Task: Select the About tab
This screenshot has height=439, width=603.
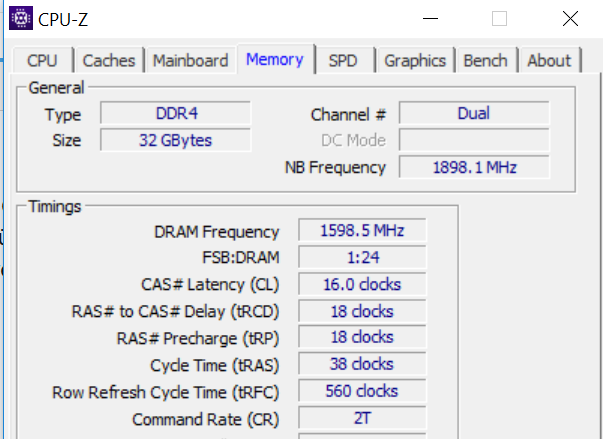Action: click(x=549, y=61)
